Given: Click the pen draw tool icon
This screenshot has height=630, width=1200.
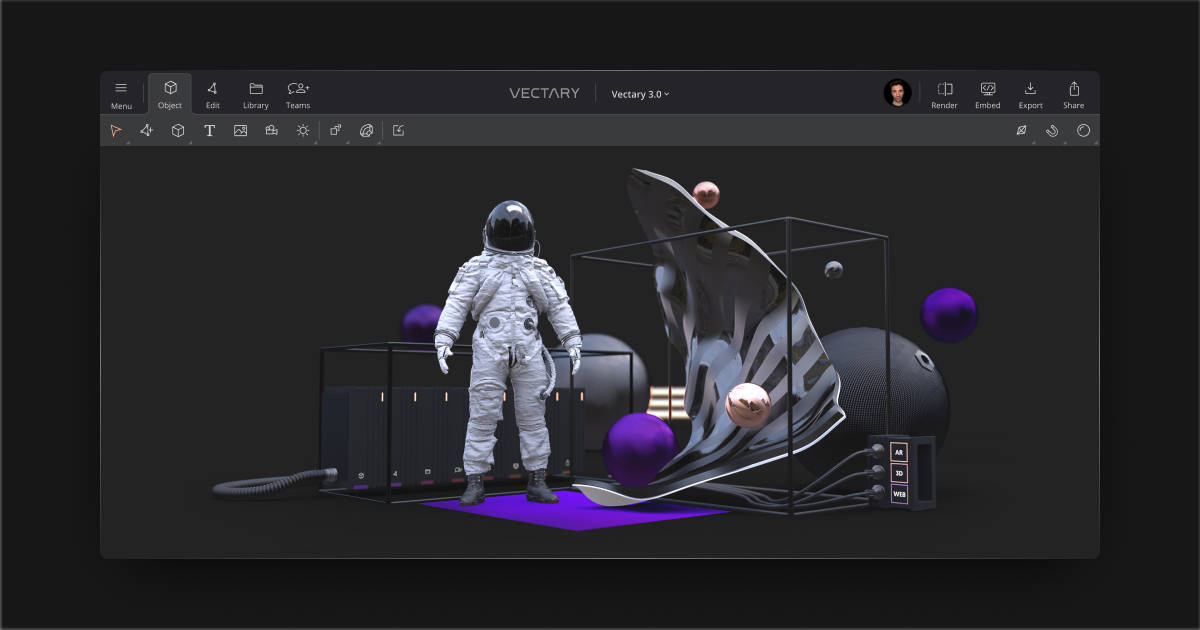Looking at the screenshot, I should pyautogui.click(x=146, y=130).
